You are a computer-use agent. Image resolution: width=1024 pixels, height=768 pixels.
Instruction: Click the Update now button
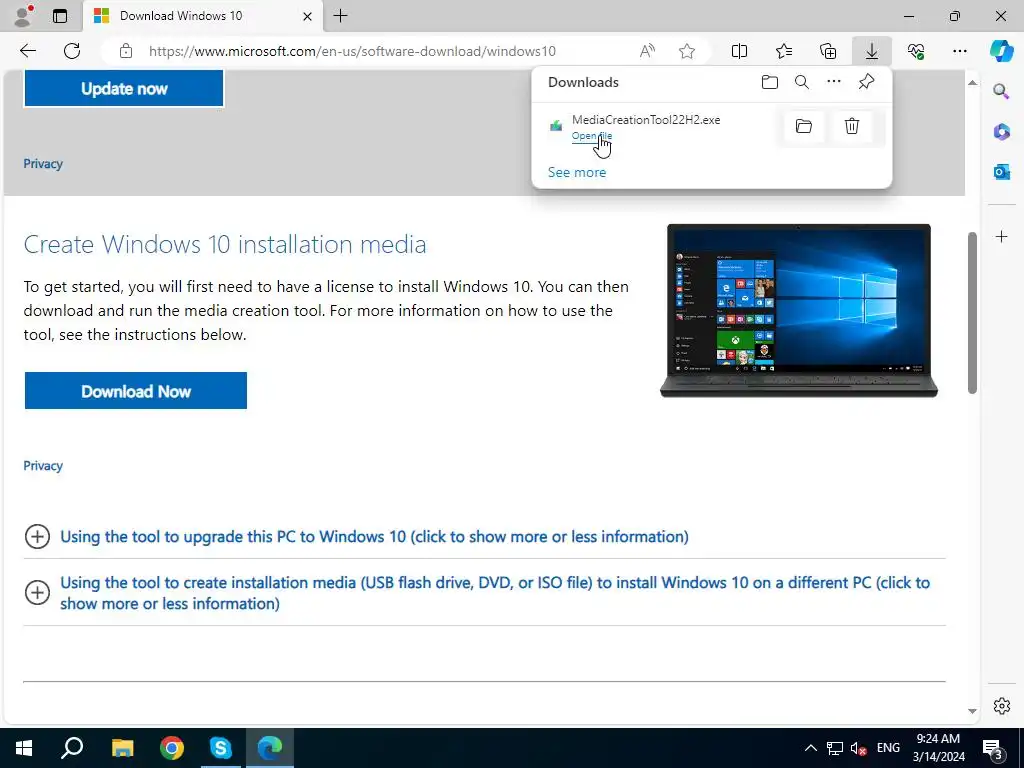(x=124, y=89)
